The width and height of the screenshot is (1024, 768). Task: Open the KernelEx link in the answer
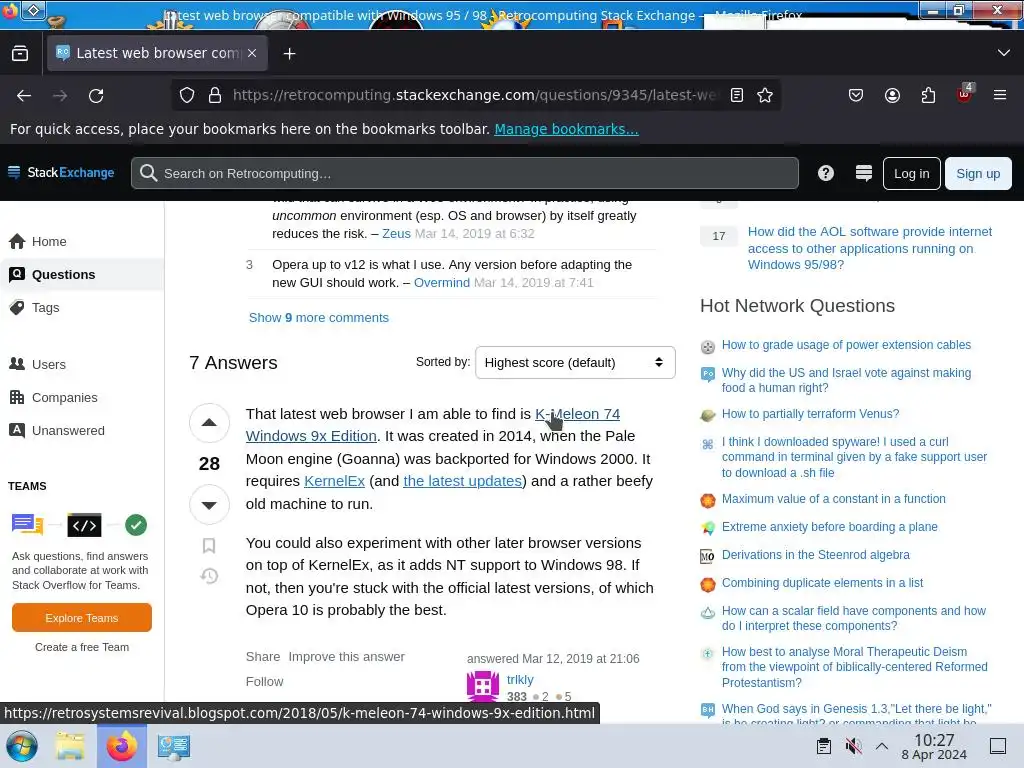(334, 481)
